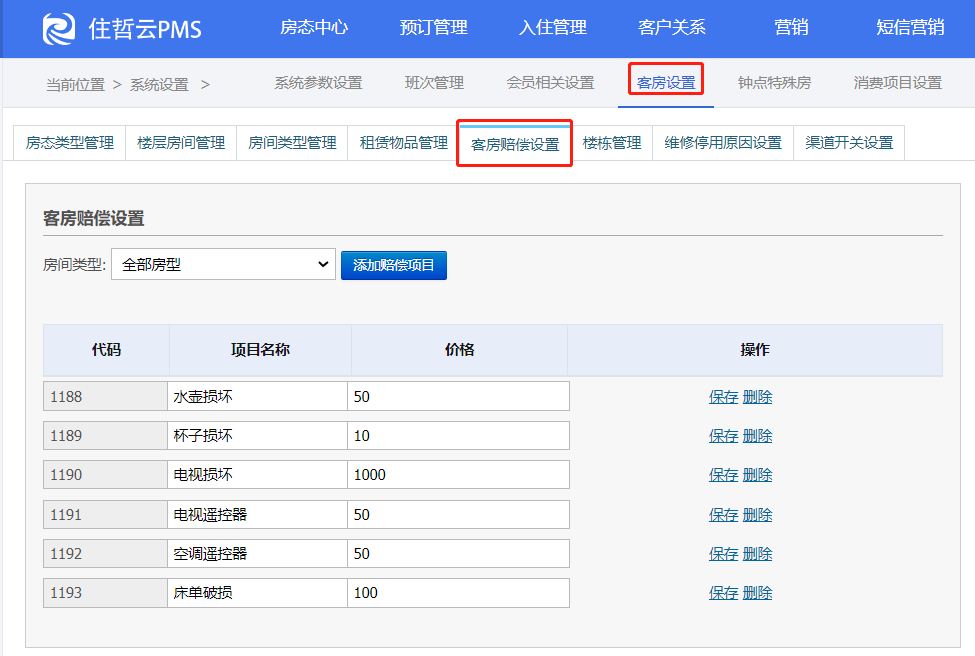Screen dimensions: 975x656
Task: Save the 水壶损坏 row
Action: pos(723,397)
